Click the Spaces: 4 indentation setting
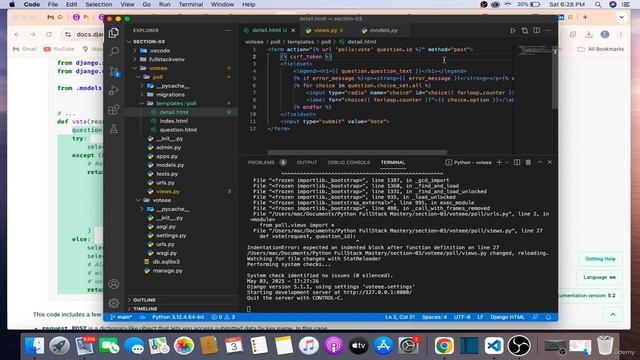Viewport: 640px width, 360px height. tap(434, 317)
